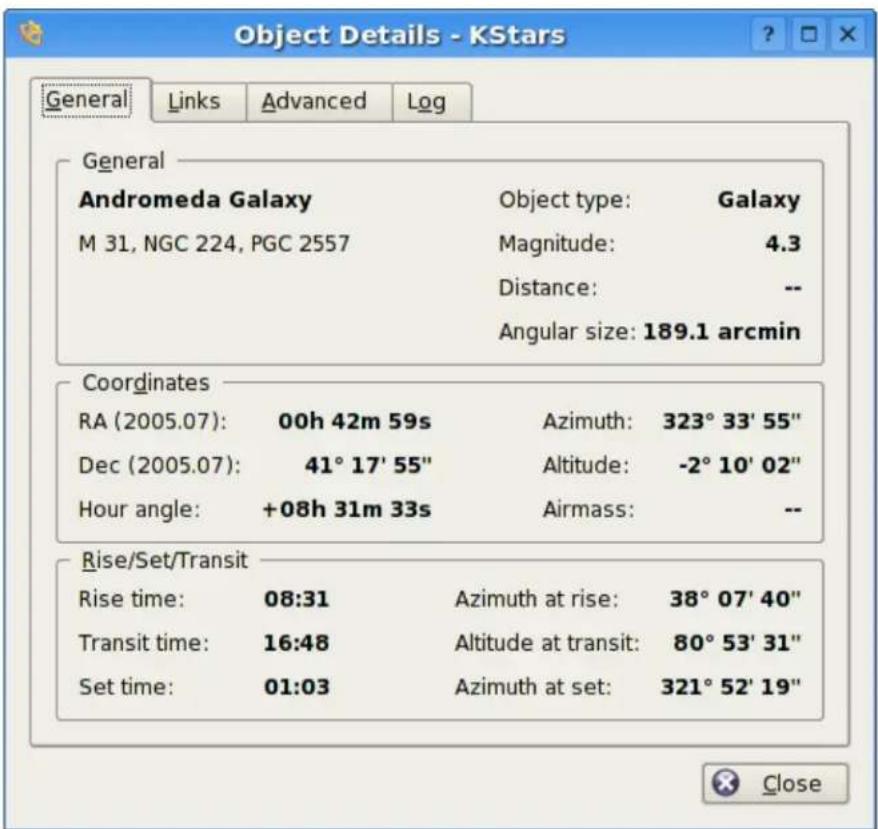Viewport: 878px width, 829px height.
Task: Click the Close button
Action: (x=776, y=783)
